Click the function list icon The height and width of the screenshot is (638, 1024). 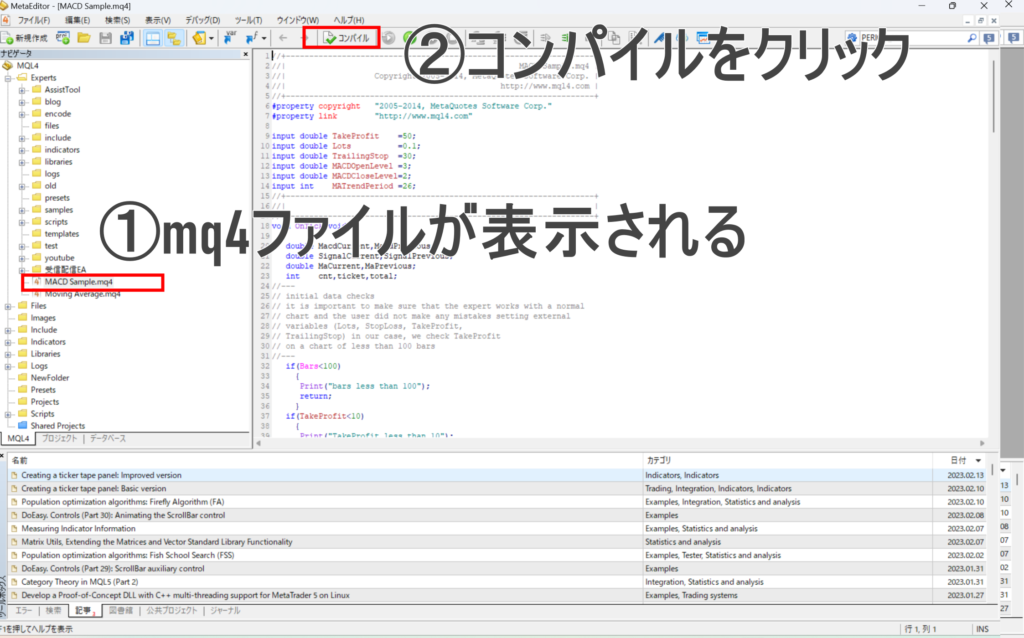251,38
